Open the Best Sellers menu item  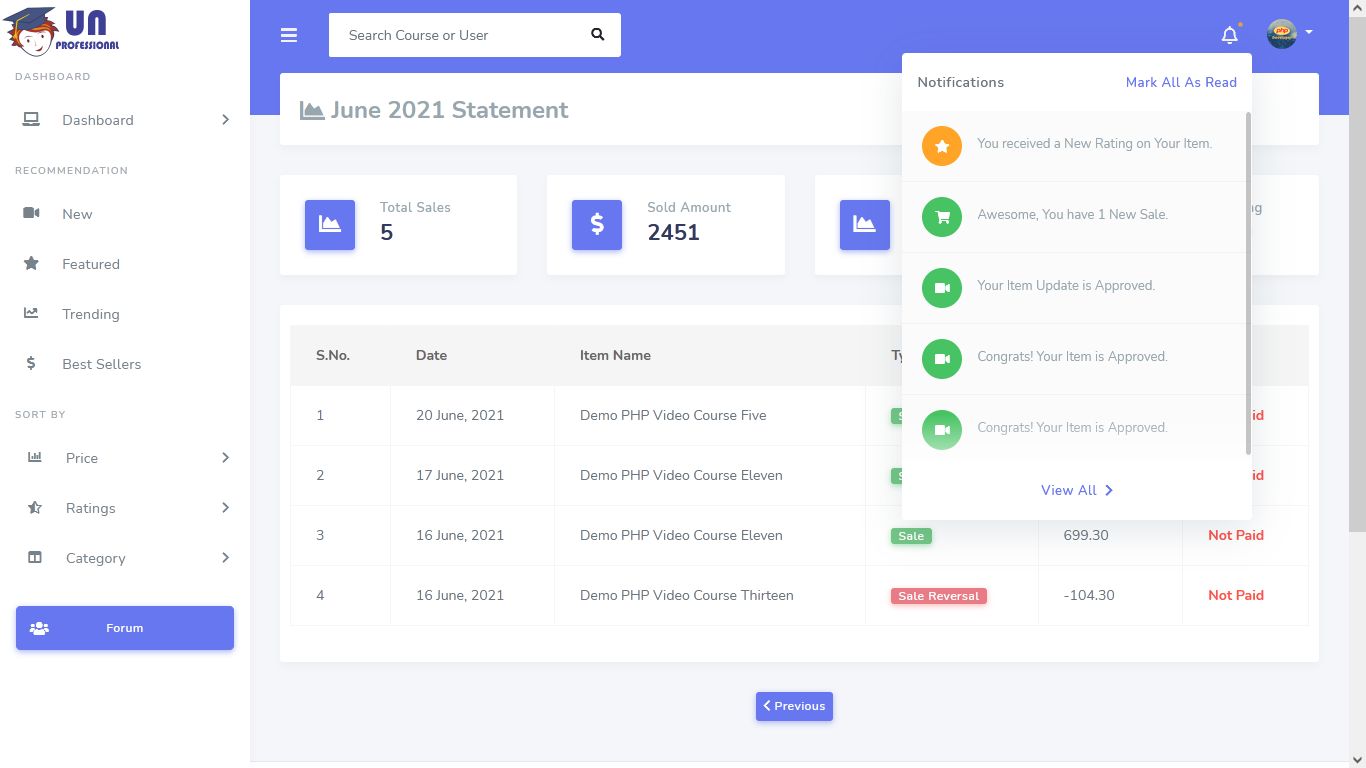[125, 364]
